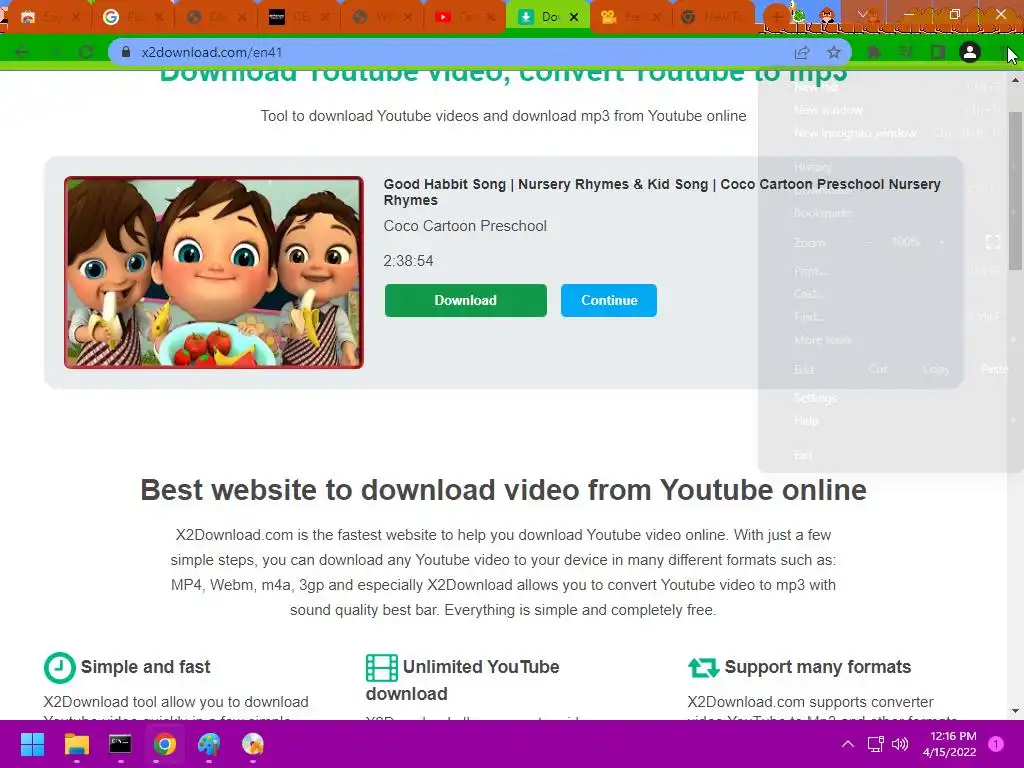The image size is (1024, 768).
Task: Click the arrows icon beside Support many formats
Action: [x=703, y=667]
